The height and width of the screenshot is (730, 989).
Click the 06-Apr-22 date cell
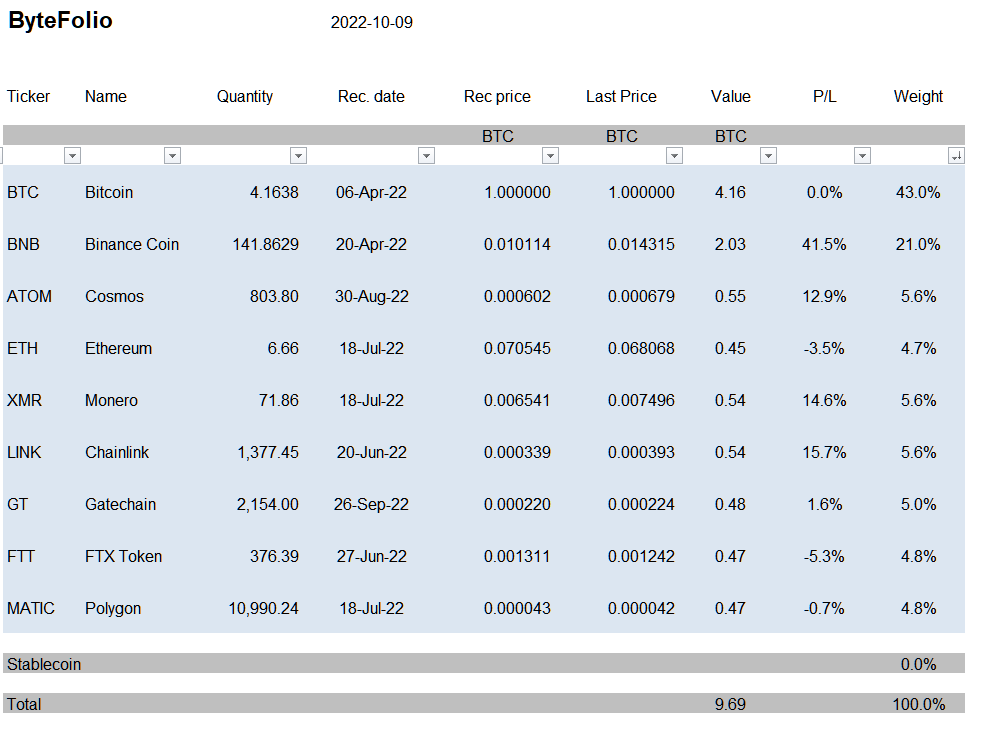372,192
